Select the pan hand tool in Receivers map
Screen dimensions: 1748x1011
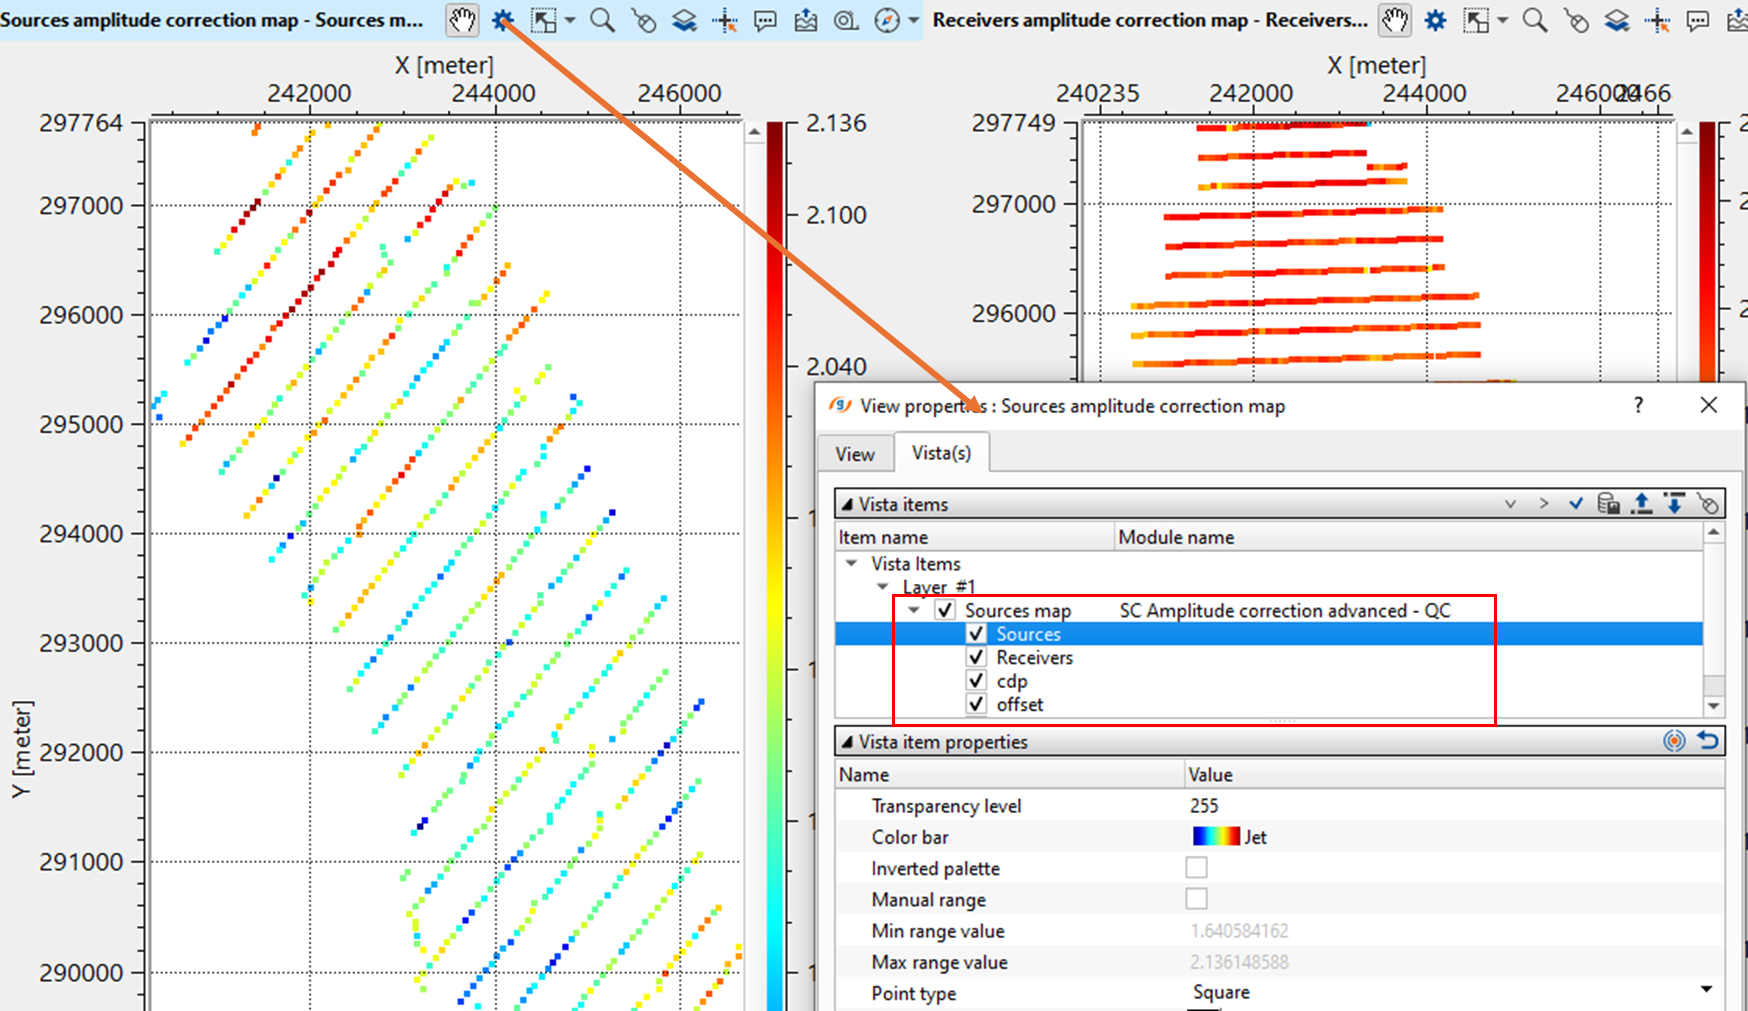click(1394, 20)
